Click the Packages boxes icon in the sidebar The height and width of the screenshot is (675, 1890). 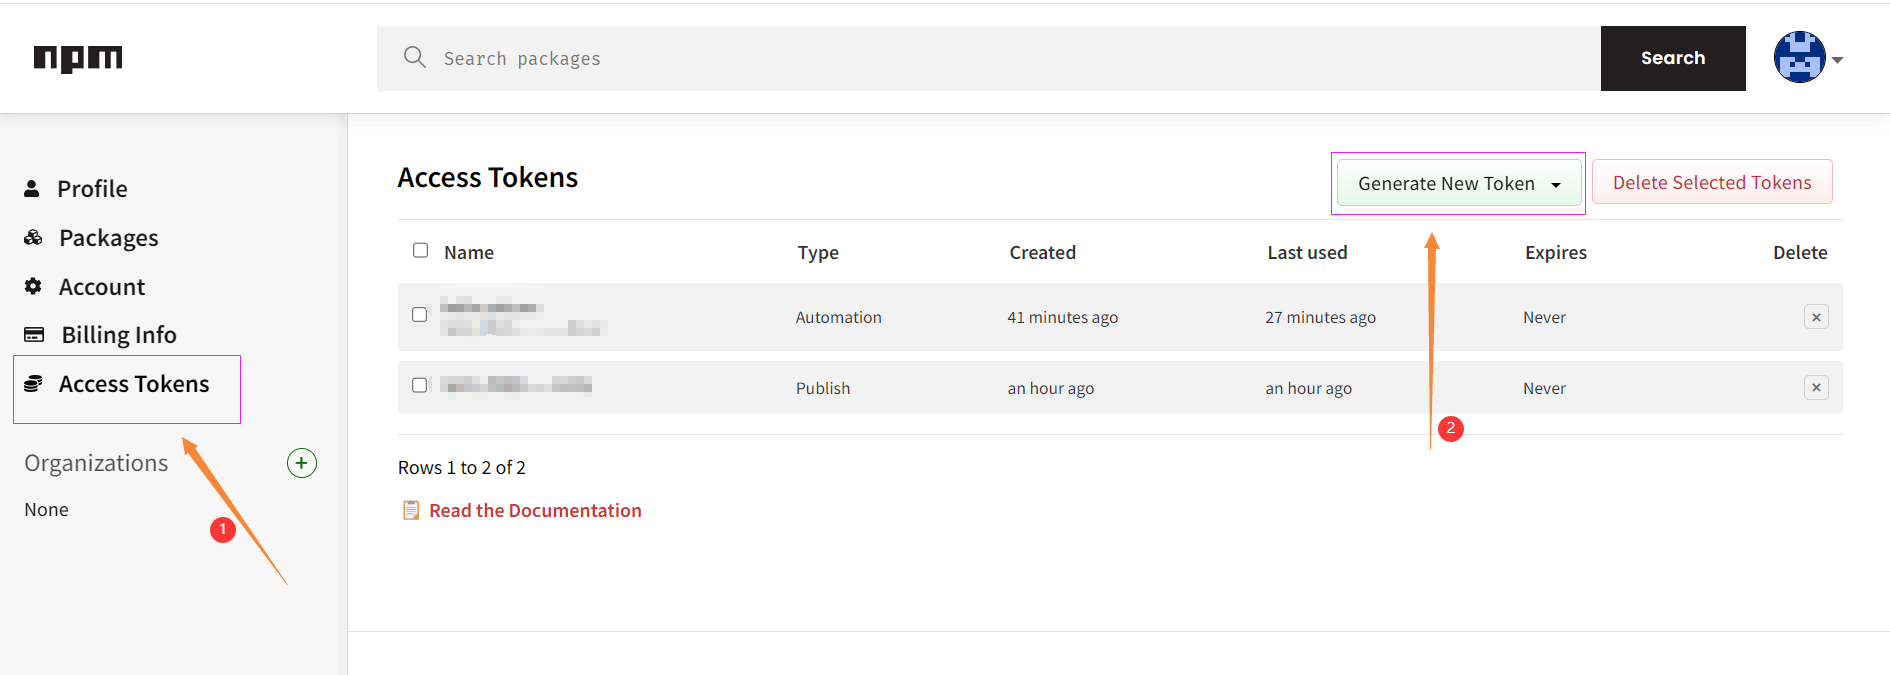point(34,238)
